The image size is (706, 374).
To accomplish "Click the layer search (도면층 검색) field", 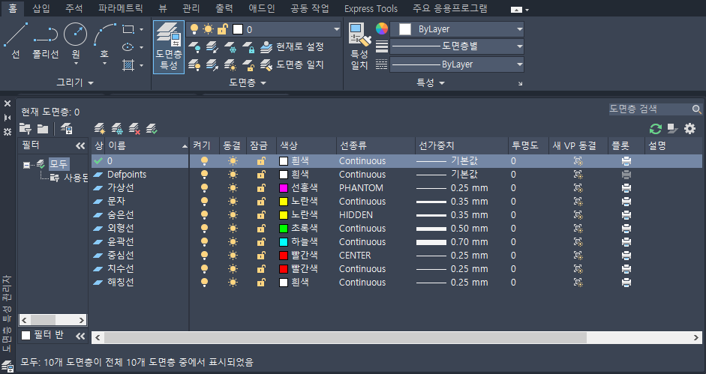I will click(x=650, y=109).
